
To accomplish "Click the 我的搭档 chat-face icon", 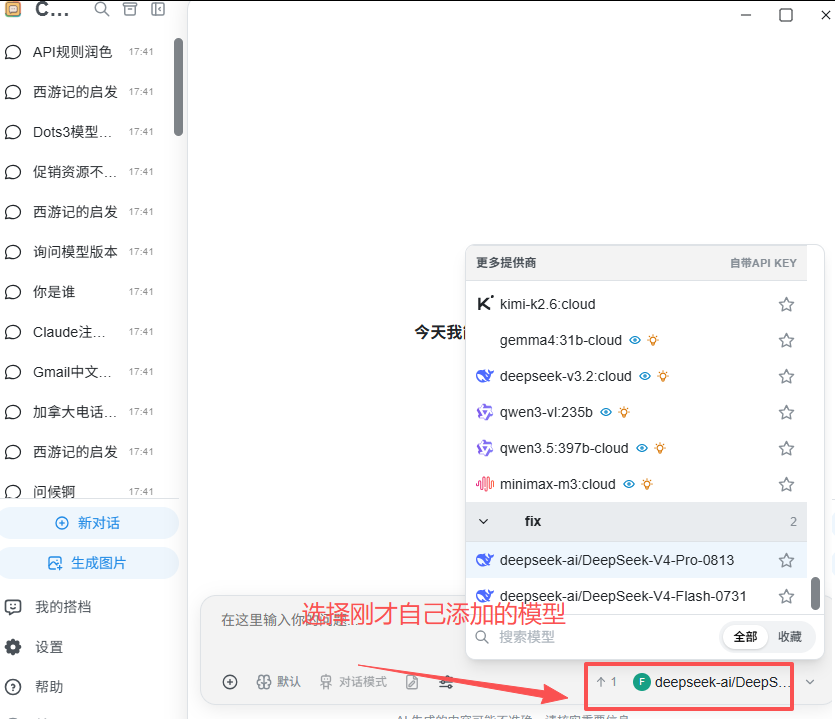I will [13, 607].
